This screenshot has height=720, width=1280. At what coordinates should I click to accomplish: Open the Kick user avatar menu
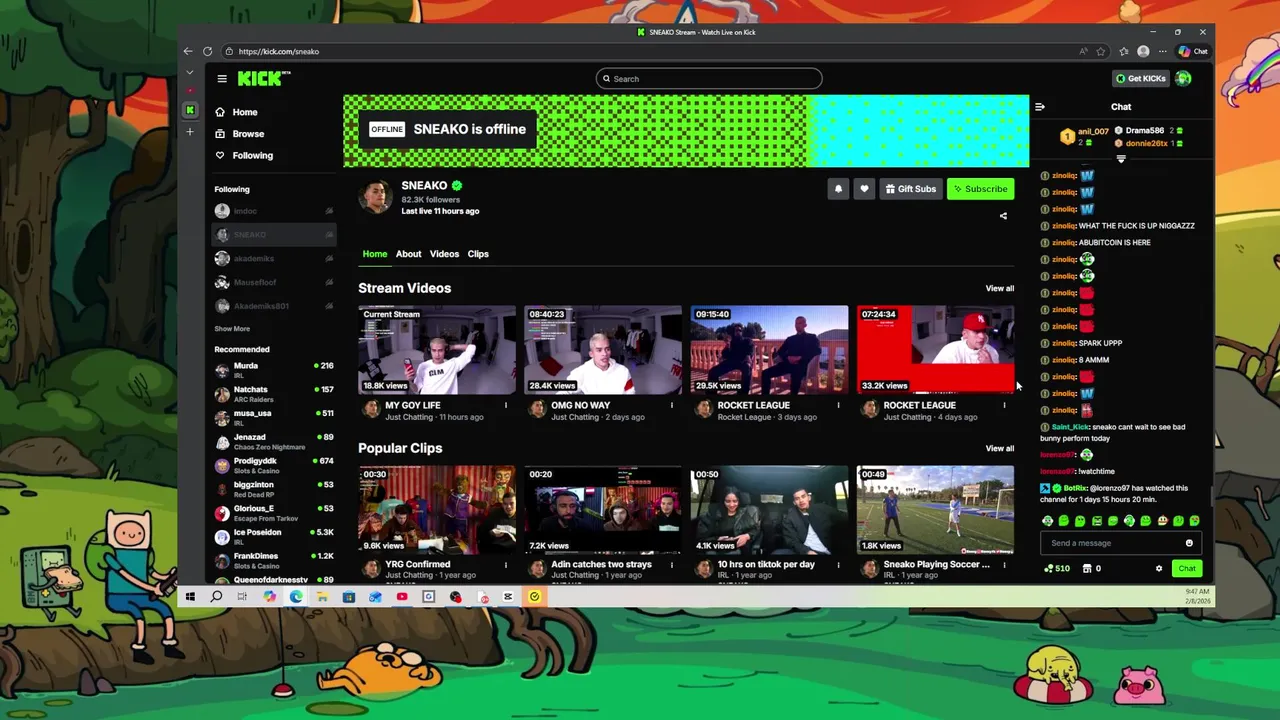coord(1183,79)
